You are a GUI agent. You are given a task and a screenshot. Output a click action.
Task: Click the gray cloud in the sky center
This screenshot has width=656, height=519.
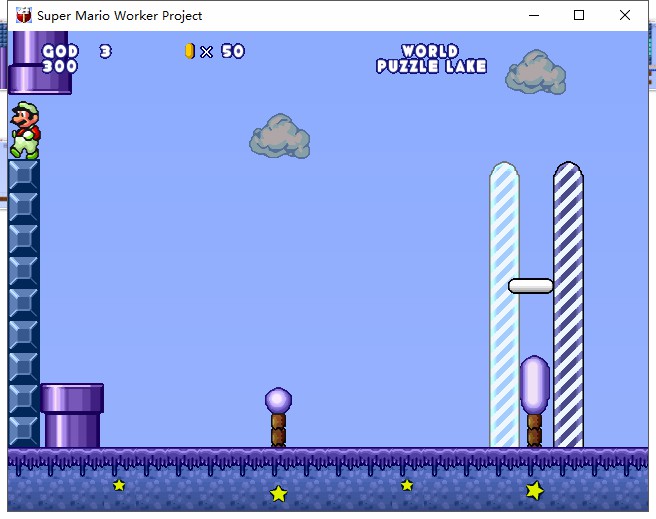point(280,136)
